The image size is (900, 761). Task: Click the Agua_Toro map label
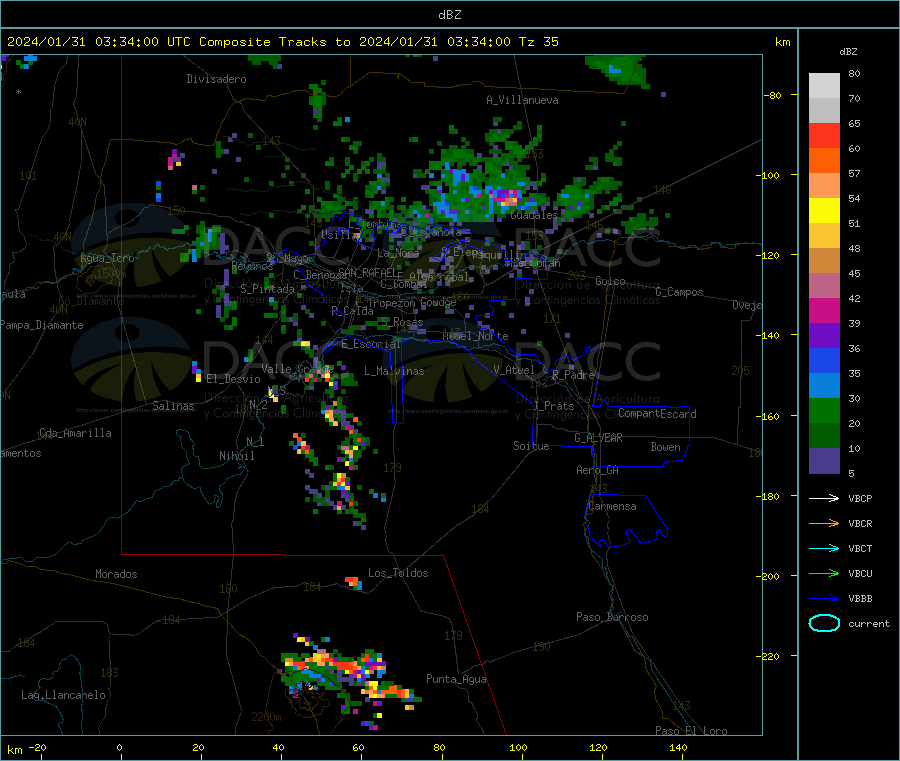107,258
